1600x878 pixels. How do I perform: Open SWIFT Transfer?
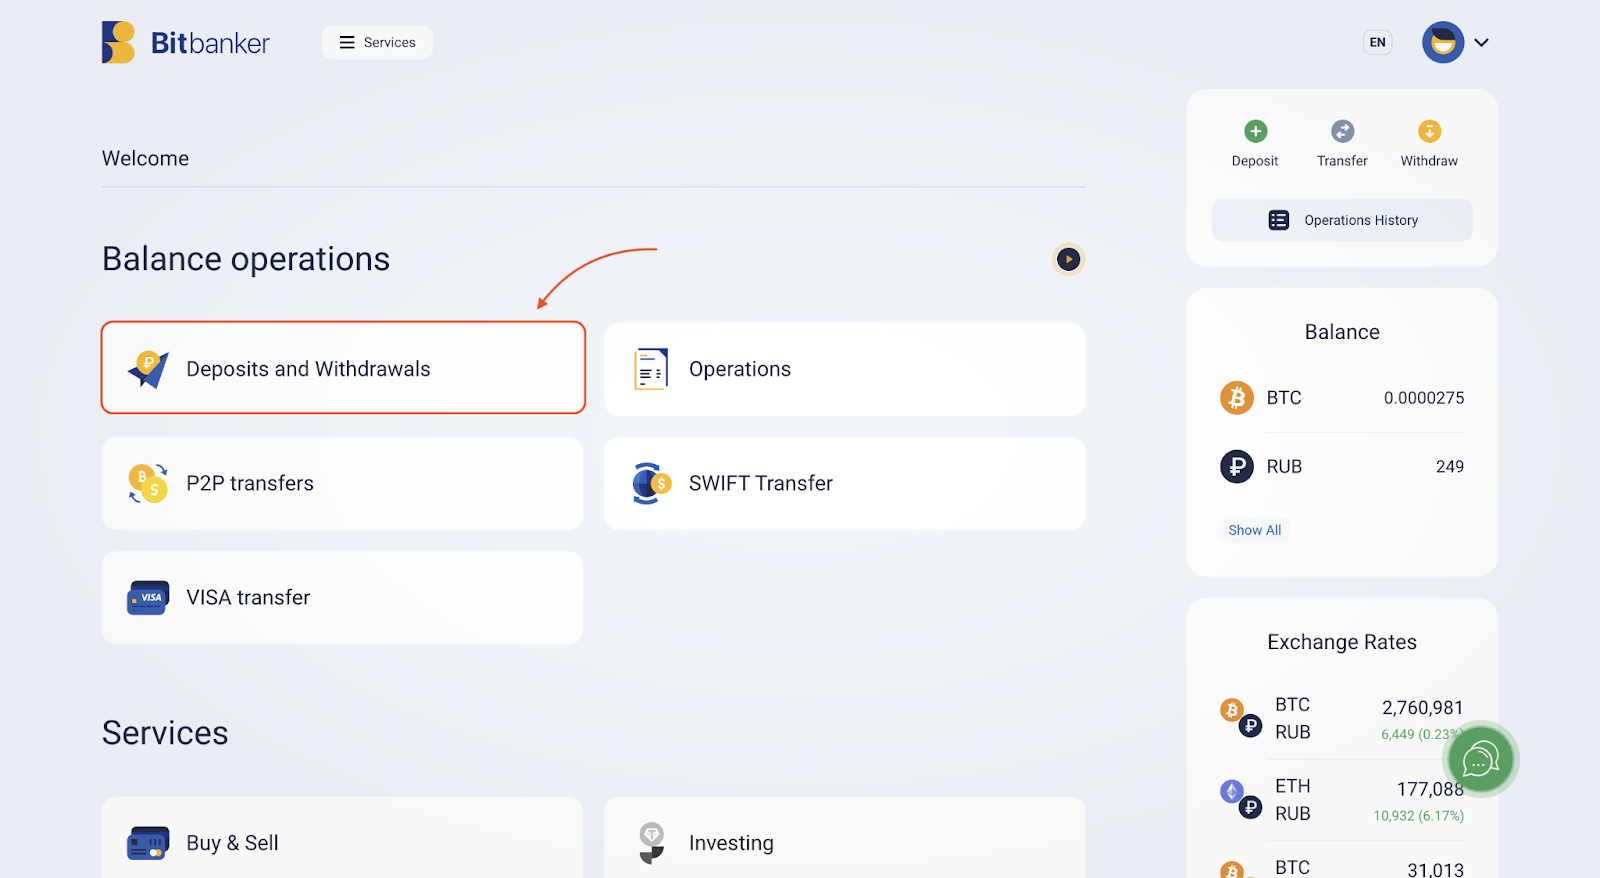[845, 483]
